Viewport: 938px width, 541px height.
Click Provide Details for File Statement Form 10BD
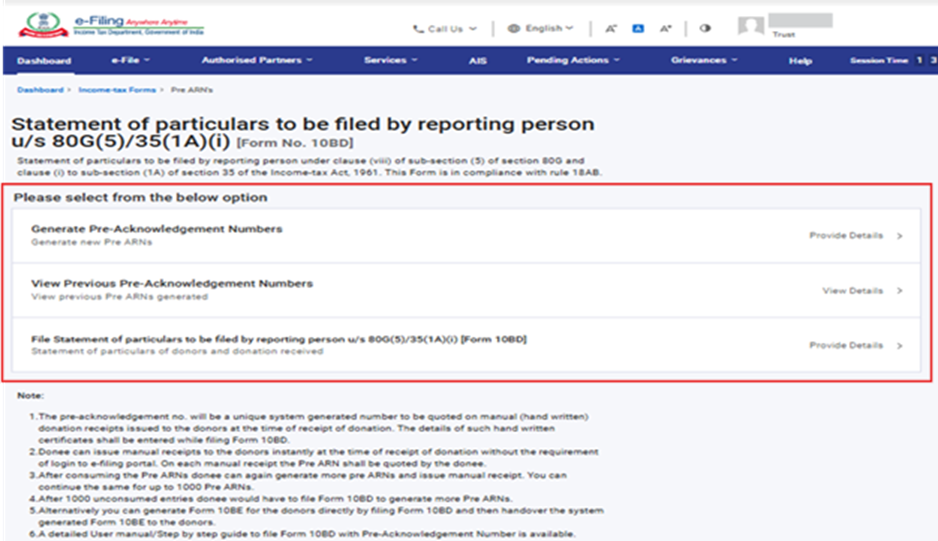pyautogui.click(x=846, y=345)
